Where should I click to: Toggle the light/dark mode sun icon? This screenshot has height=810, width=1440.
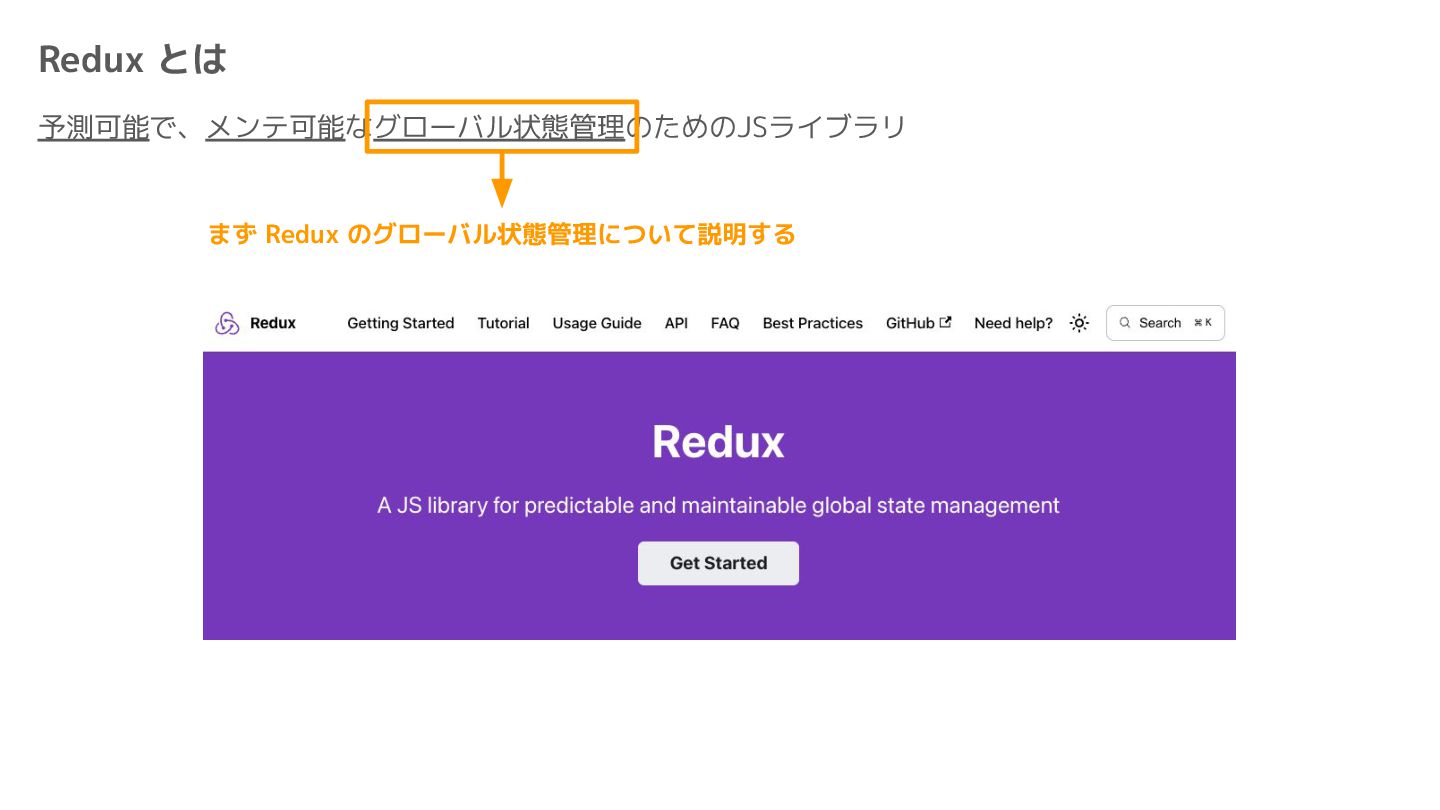click(1079, 323)
